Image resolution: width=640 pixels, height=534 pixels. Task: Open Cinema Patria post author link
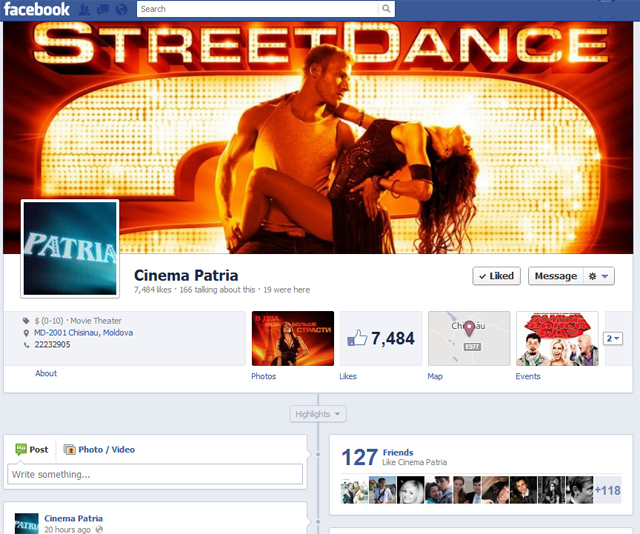73,518
